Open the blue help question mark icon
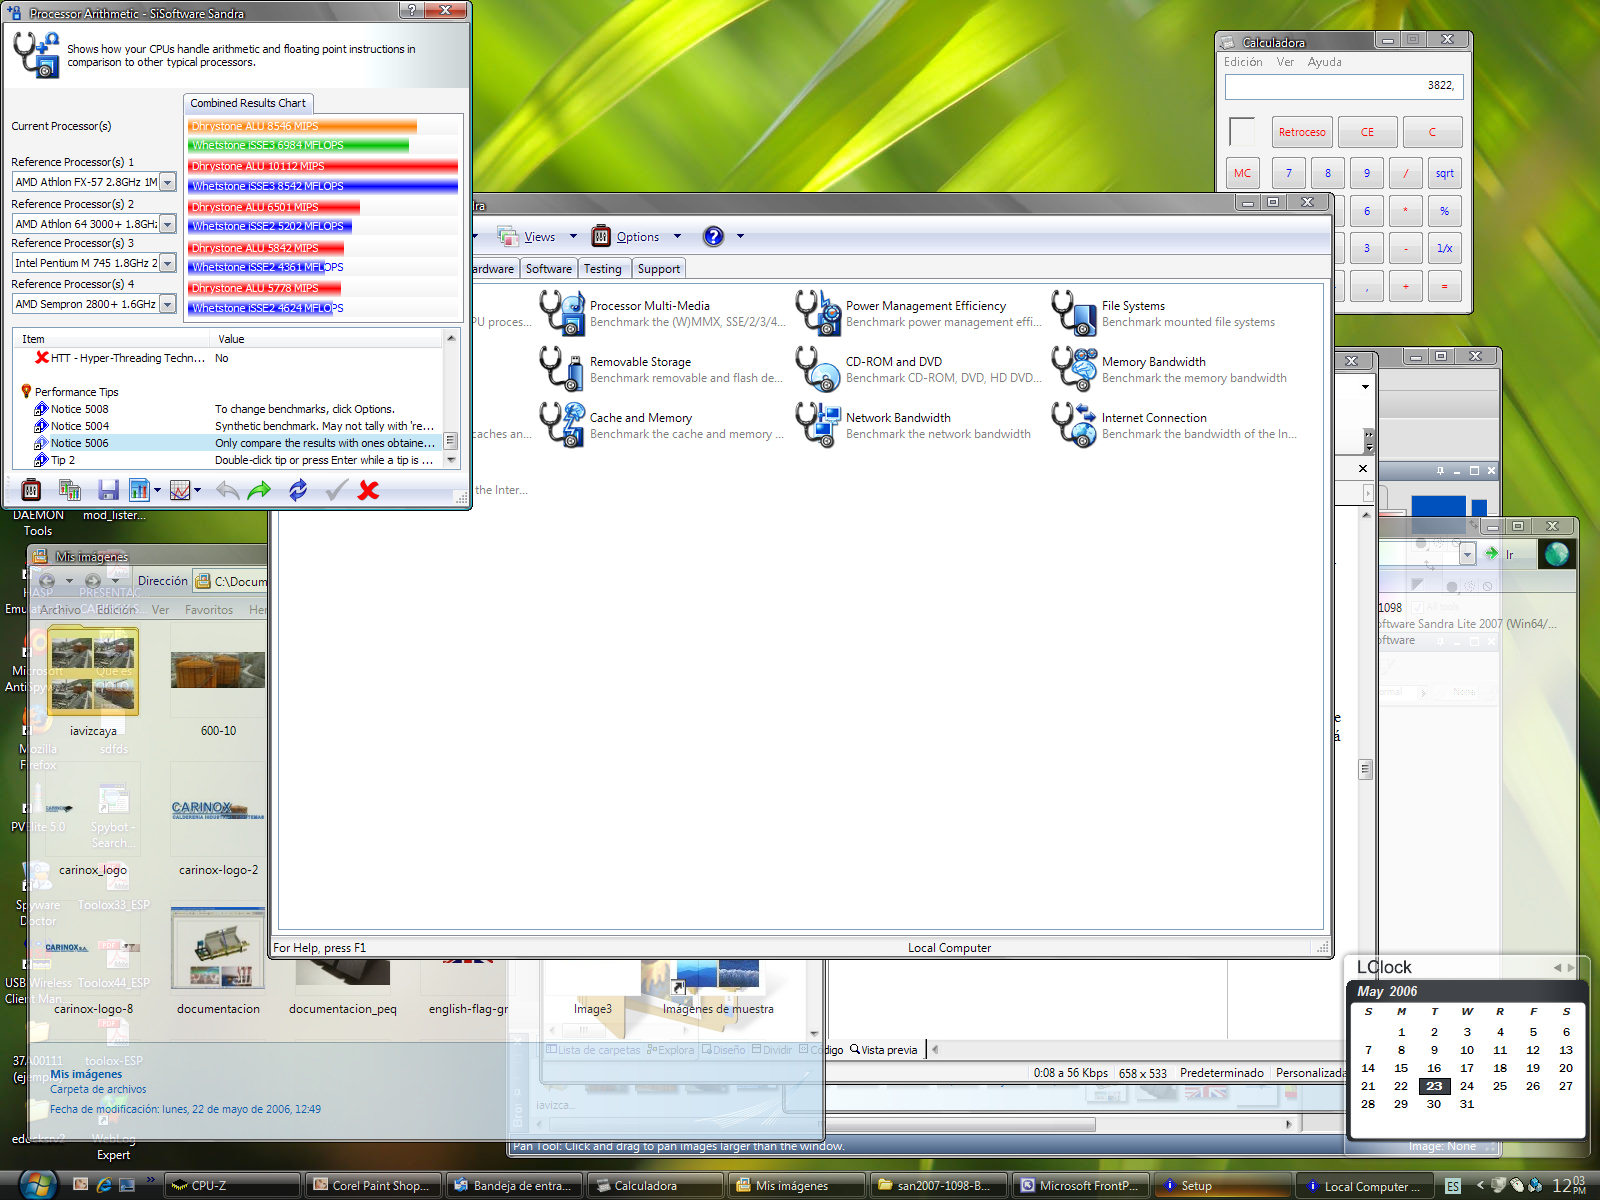The height and width of the screenshot is (1200, 1600). click(x=713, y=237)
